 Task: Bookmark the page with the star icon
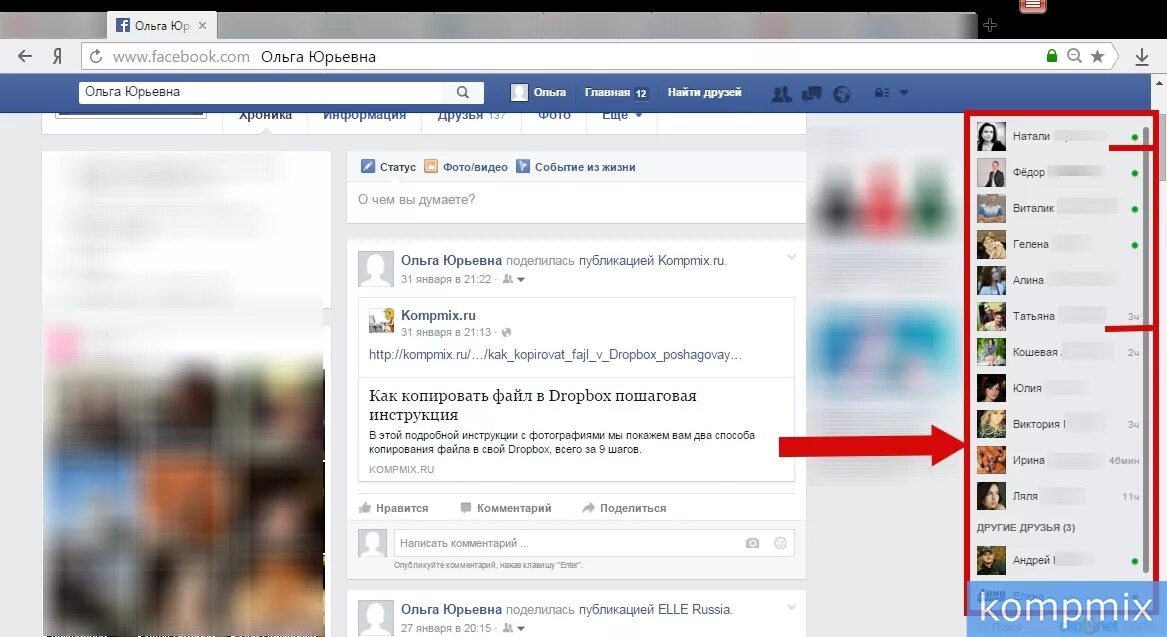(x=1097, y=56)
